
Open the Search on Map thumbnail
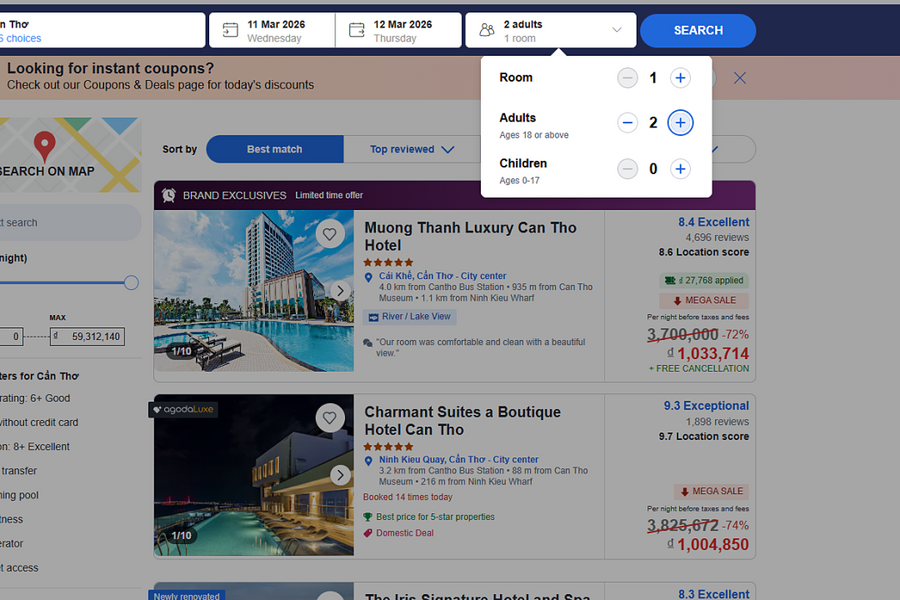pyautogui.click(x=60, y=155)
